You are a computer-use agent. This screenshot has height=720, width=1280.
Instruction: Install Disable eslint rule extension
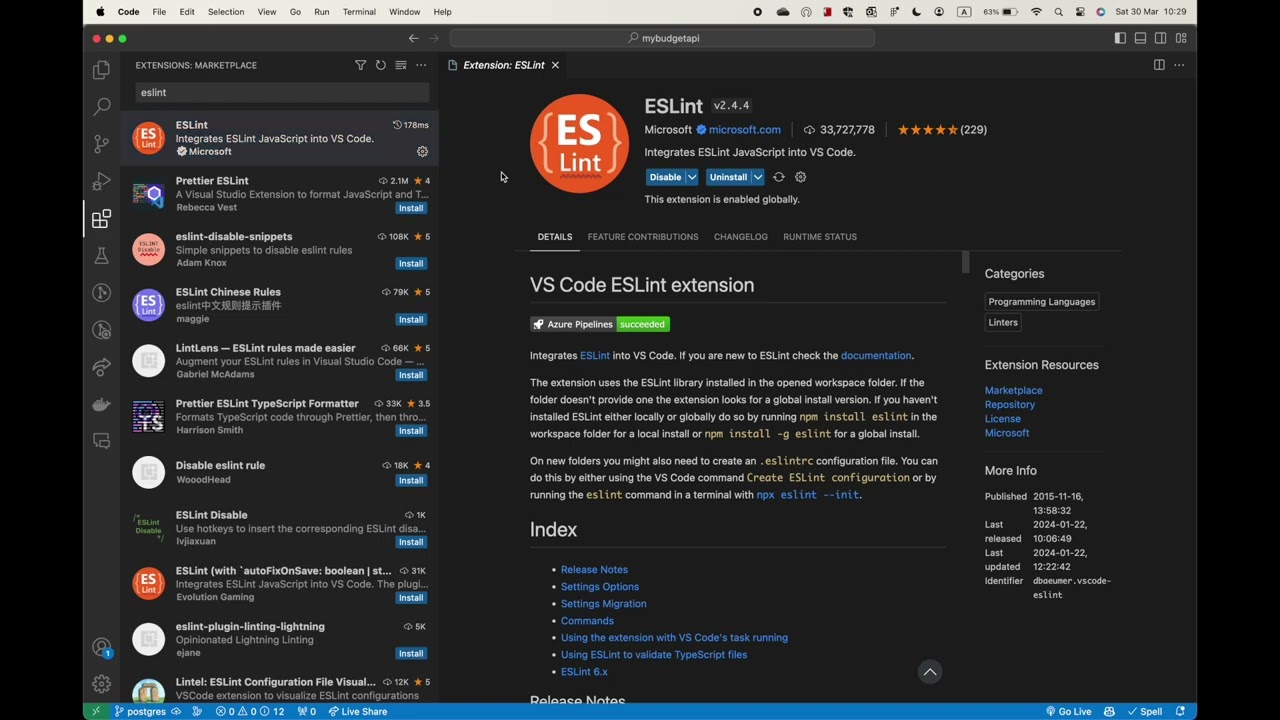(x=411, y=481)
